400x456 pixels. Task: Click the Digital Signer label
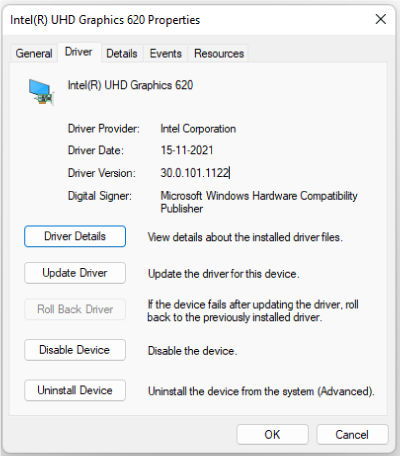pos(100,196)
